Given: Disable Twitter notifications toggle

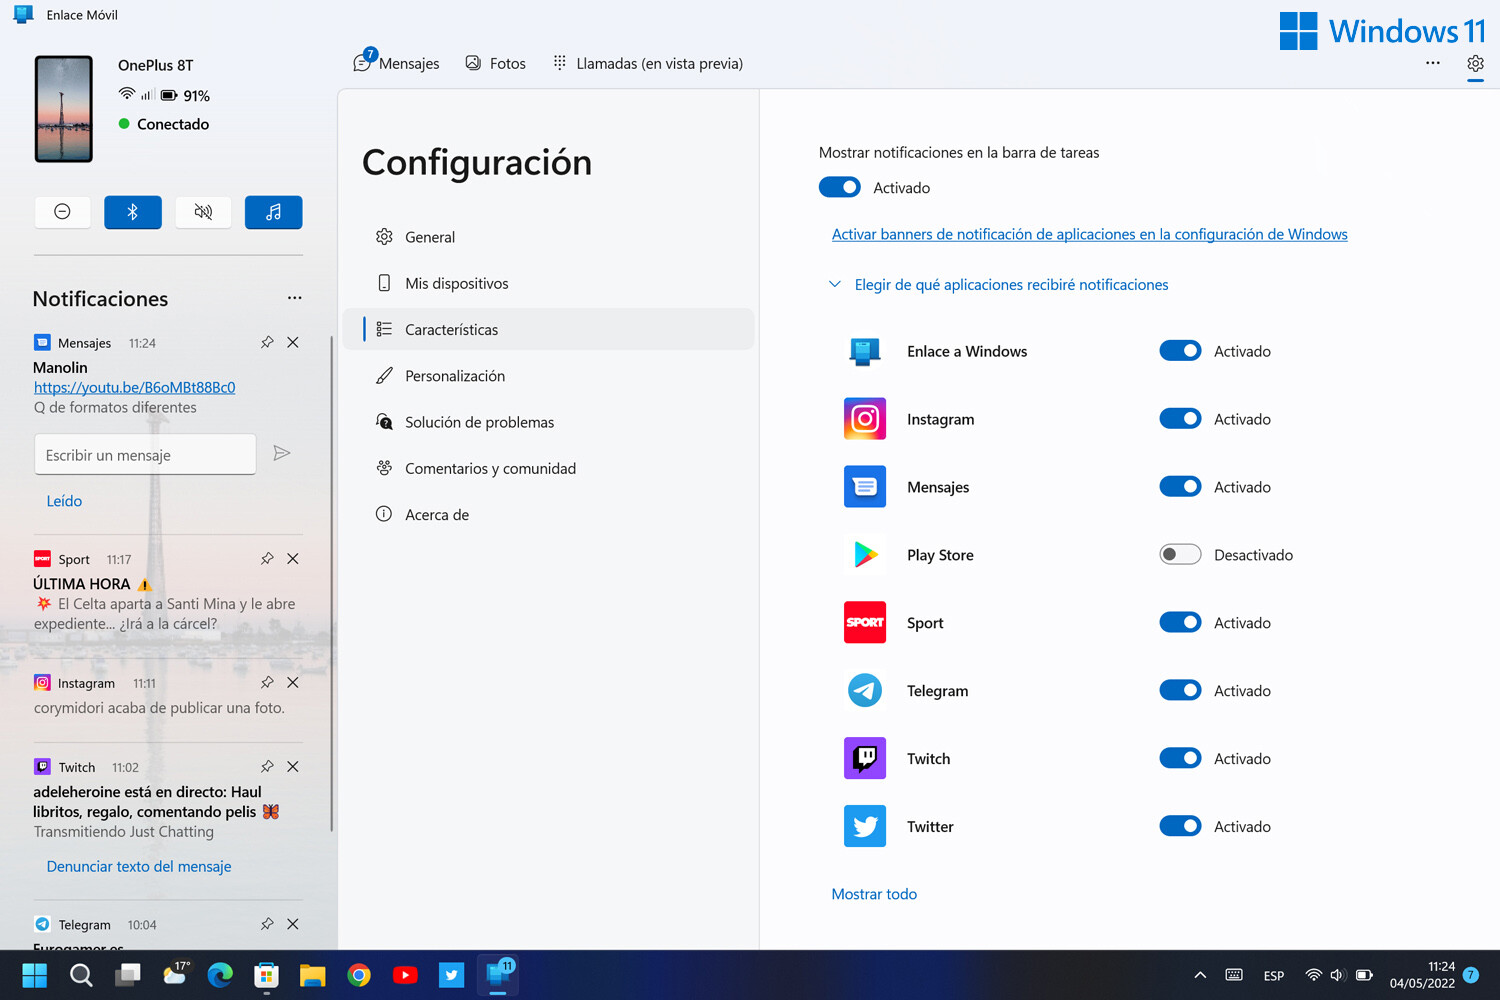Looking at the screenshot, I should pyautogui.click(x=1180, y=826).
